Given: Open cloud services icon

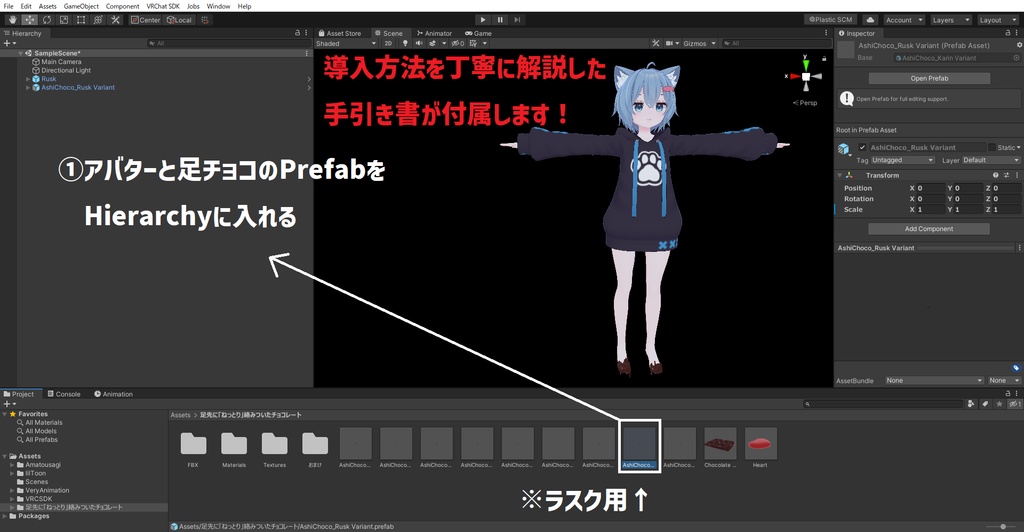Looking at the screenshot, I should click(x=870, y=20).
